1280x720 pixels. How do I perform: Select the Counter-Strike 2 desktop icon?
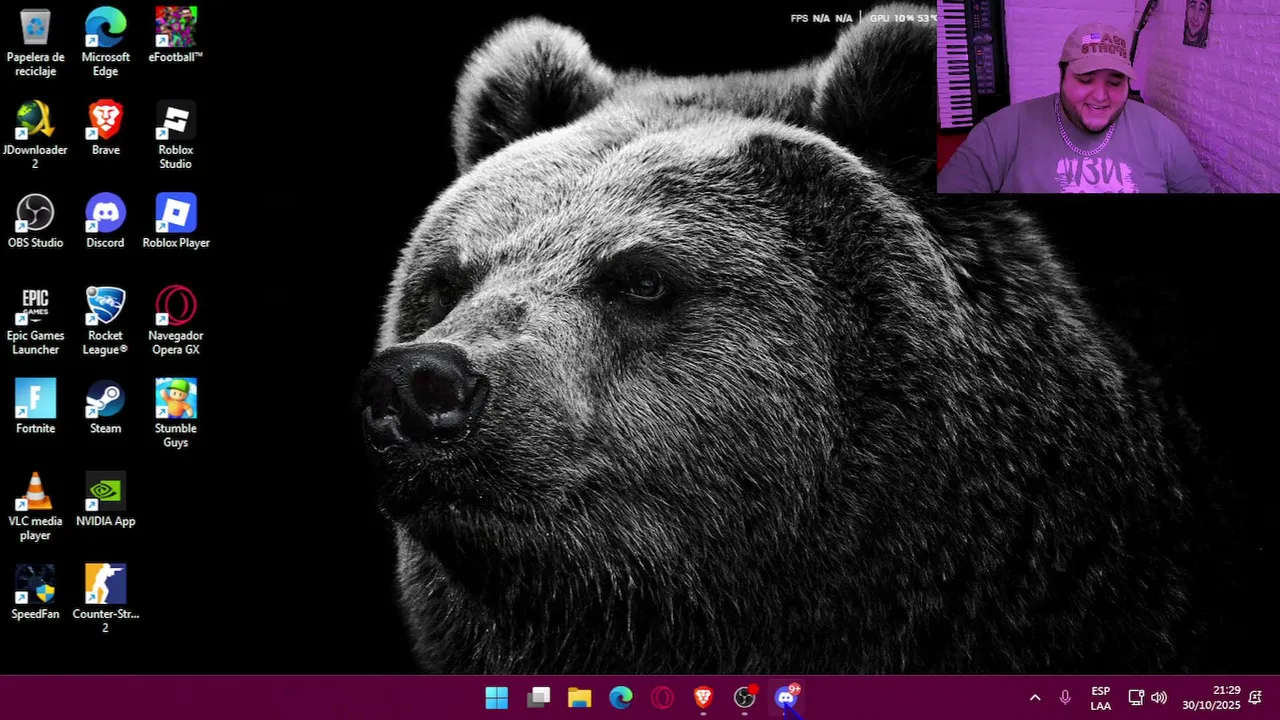point(105,600)
